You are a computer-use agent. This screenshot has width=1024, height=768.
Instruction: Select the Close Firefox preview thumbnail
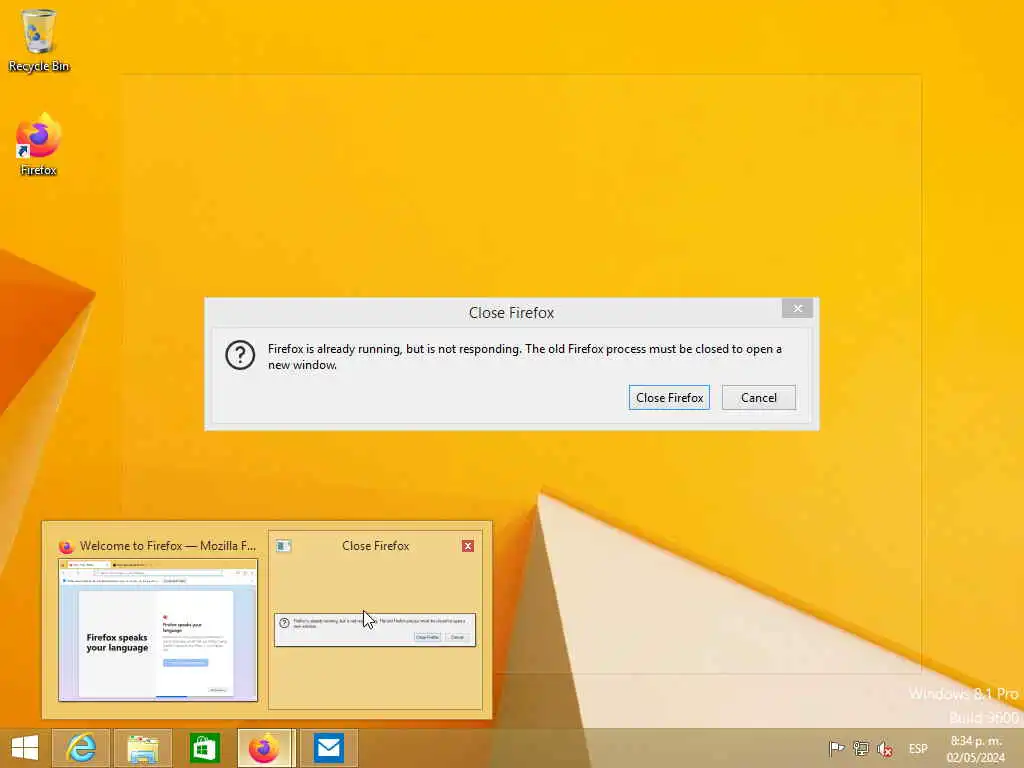coord(375,630)
